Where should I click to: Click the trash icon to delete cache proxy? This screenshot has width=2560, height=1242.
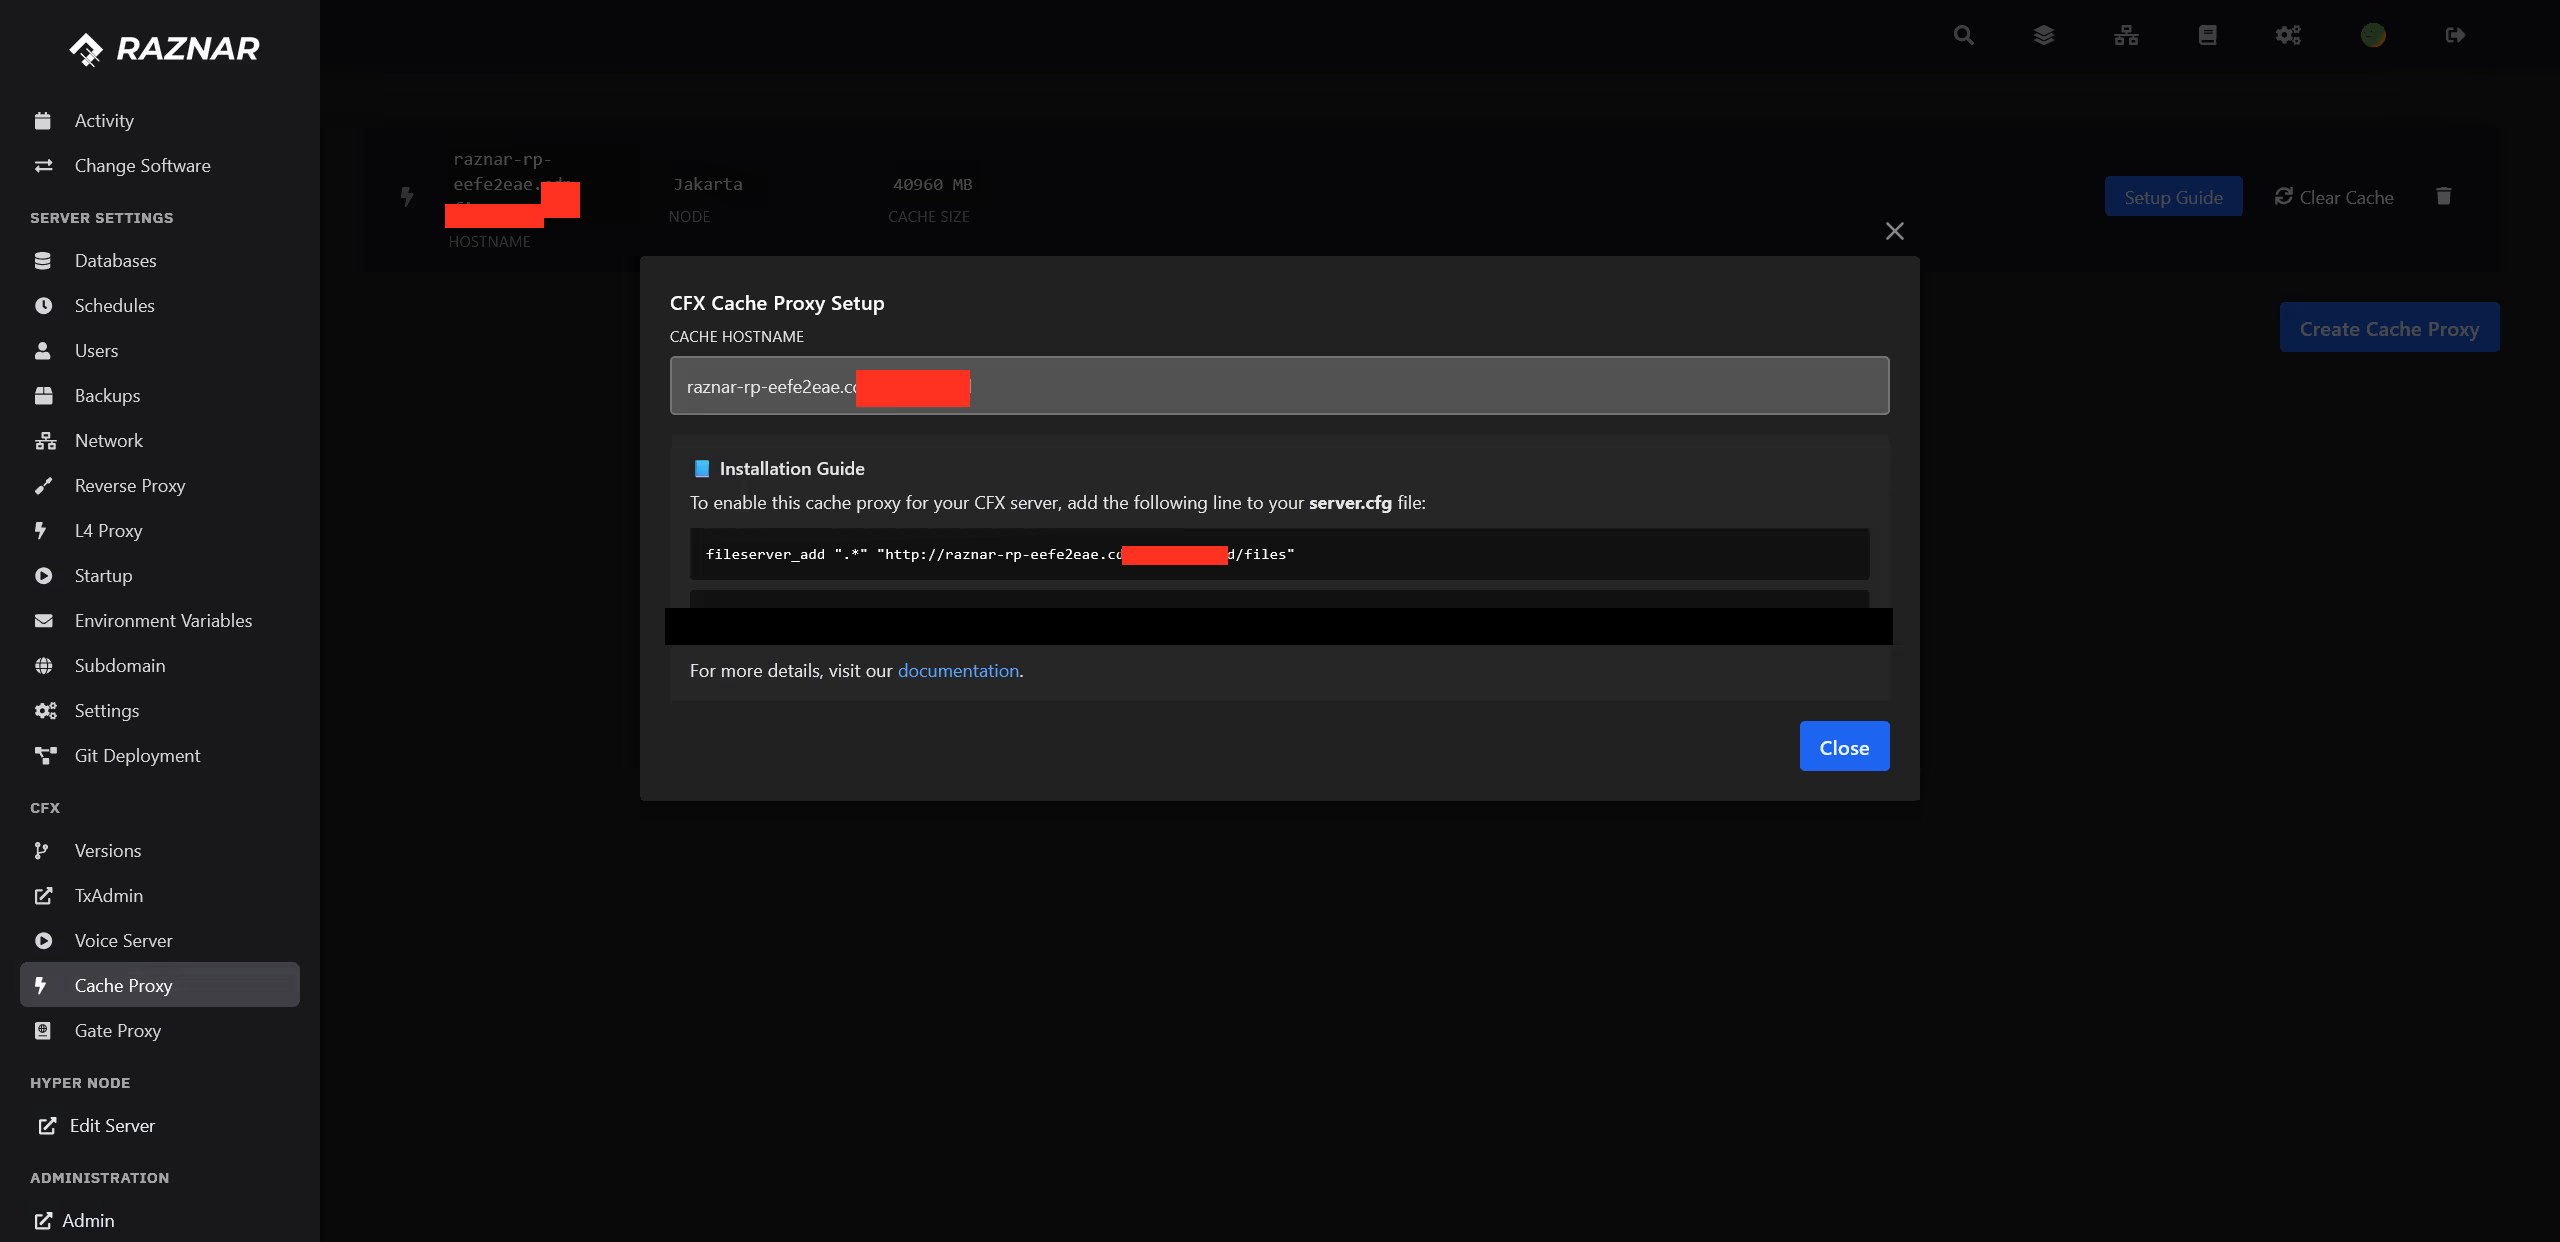coord(2444,196)
